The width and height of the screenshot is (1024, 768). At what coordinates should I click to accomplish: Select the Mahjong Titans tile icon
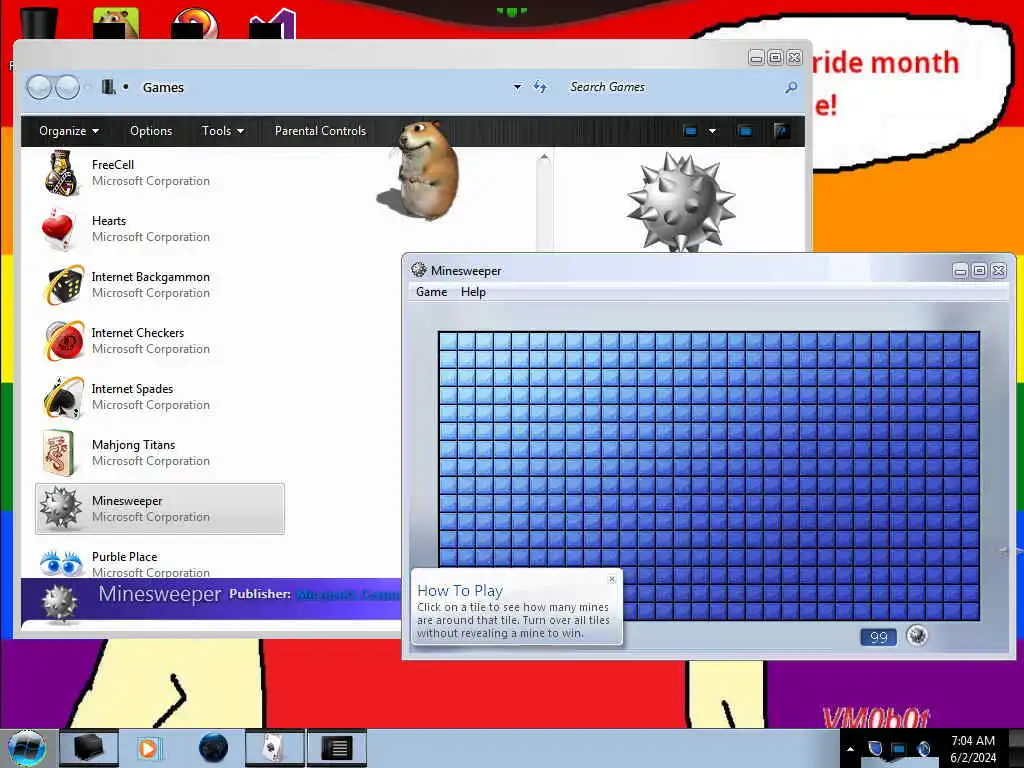(59, 452)
